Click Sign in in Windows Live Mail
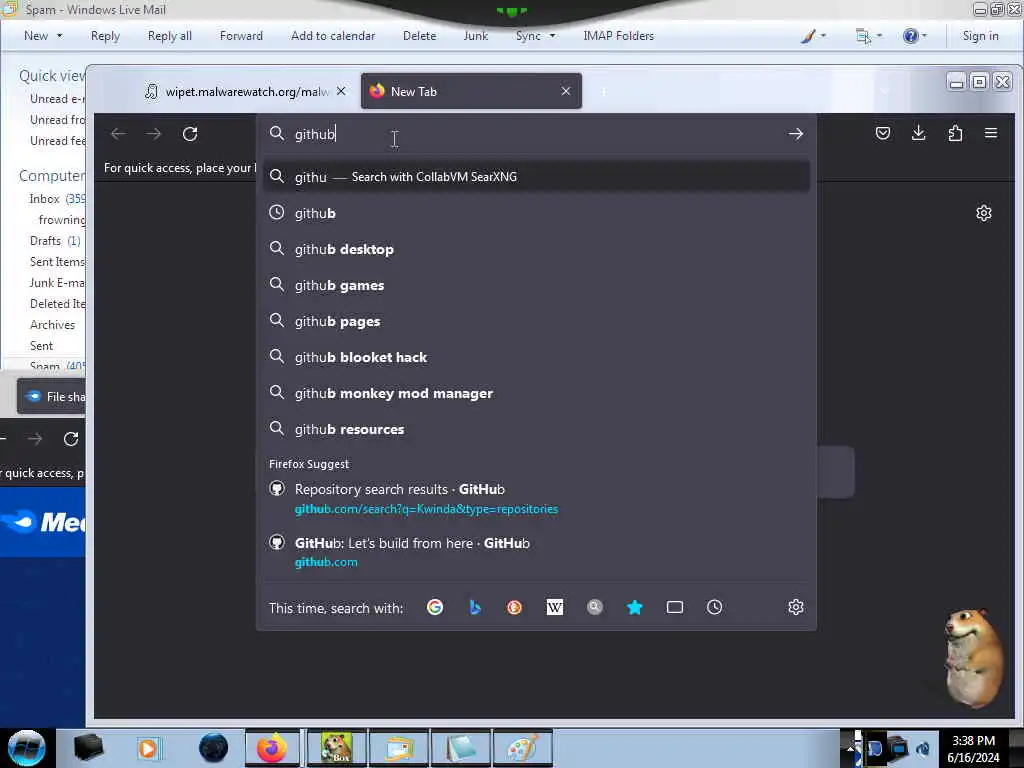Screen dimensions: 1024x768 [980, 36]
